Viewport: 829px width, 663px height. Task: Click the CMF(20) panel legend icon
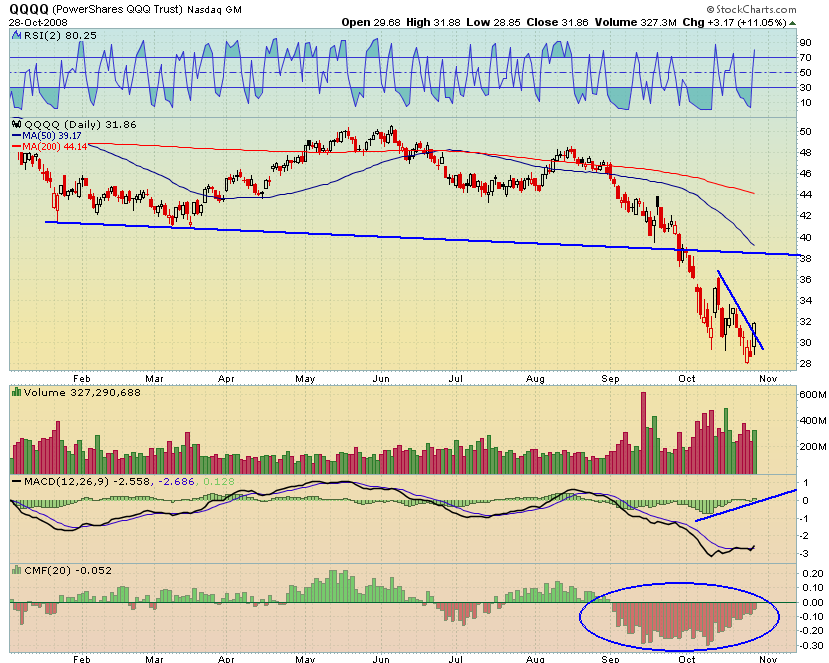(x=16, y=570)
